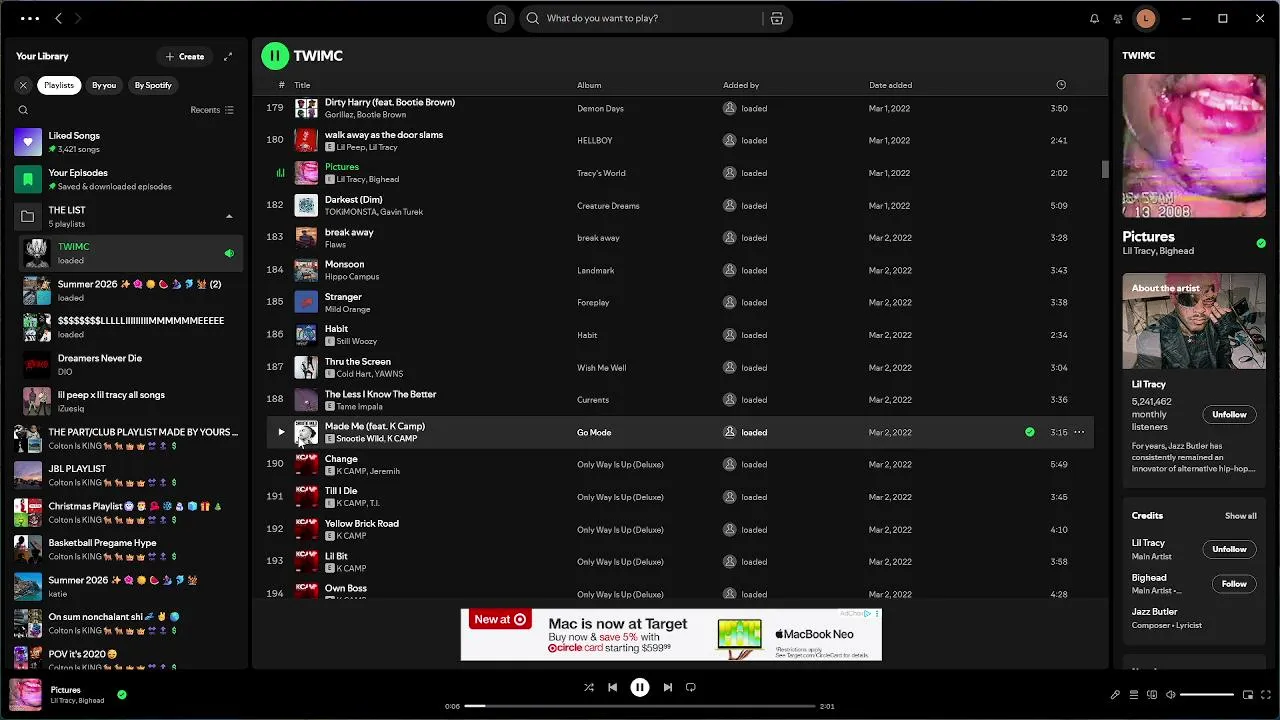Sort by Title column header

pyautogui.click(x=302, y=85)
